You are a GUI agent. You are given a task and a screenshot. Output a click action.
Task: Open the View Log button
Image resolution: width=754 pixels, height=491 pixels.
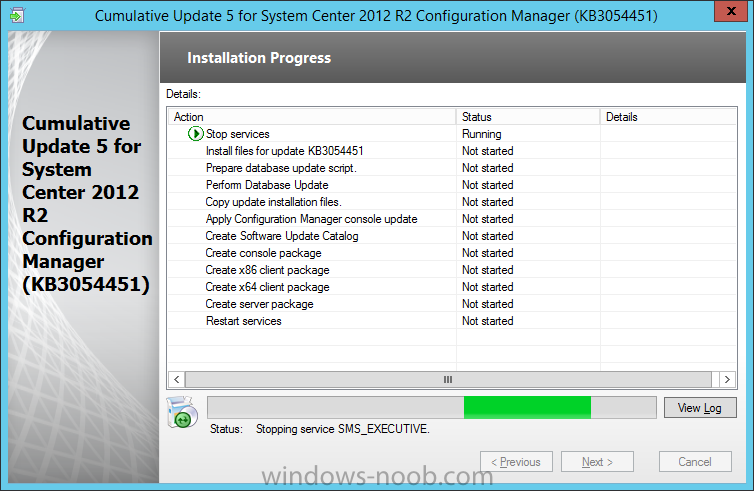[x=700, y=408]
